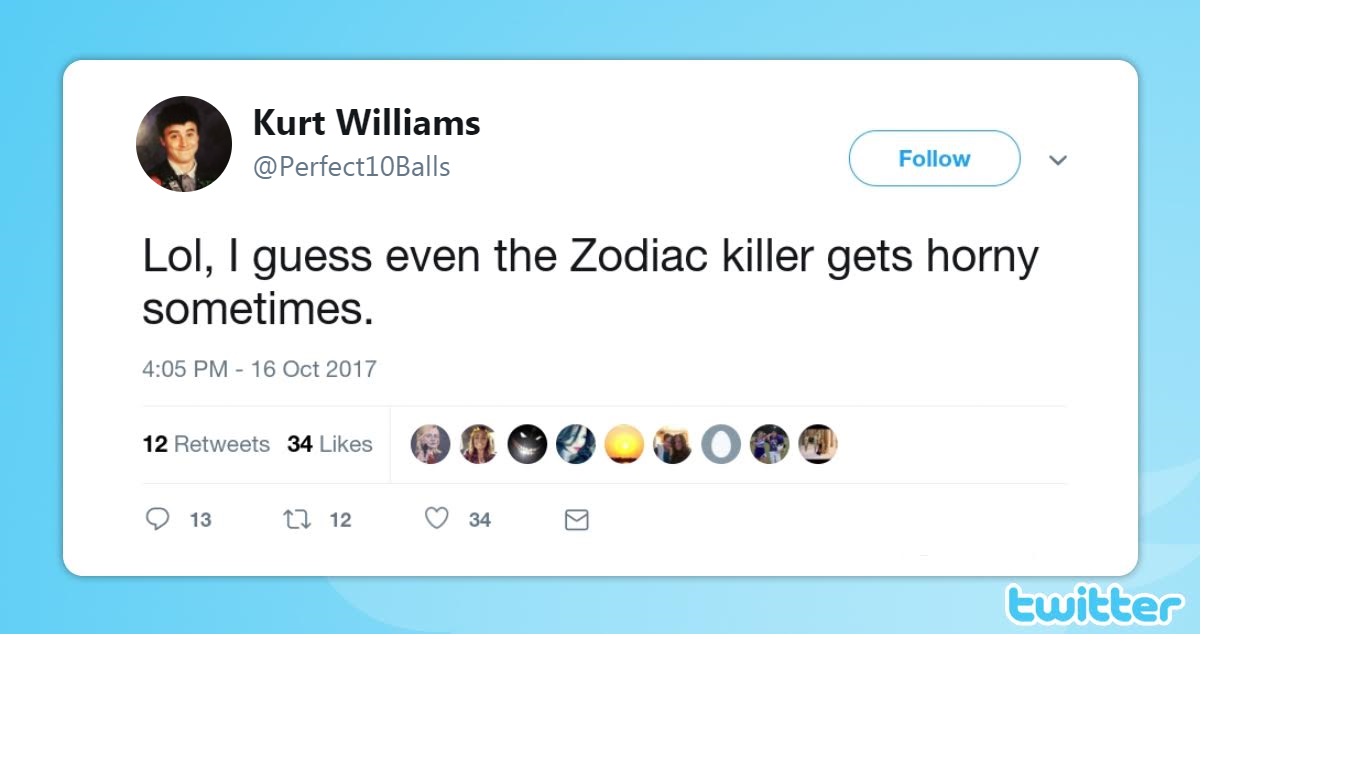View the 34 Likes list
The width and height of the screenshot is (1366, 768).
330,444
